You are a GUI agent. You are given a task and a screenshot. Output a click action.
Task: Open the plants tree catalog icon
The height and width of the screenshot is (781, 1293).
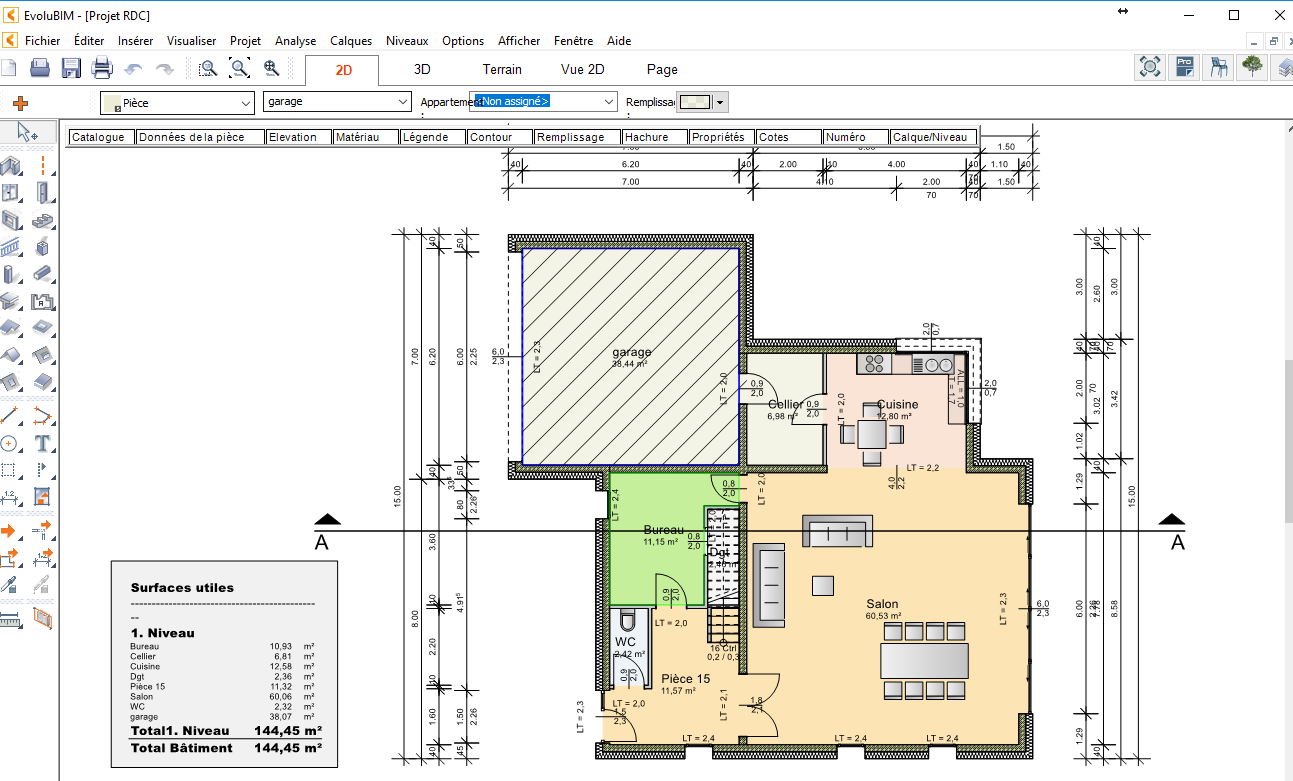pyautogui.click(x=1251, y=68)
